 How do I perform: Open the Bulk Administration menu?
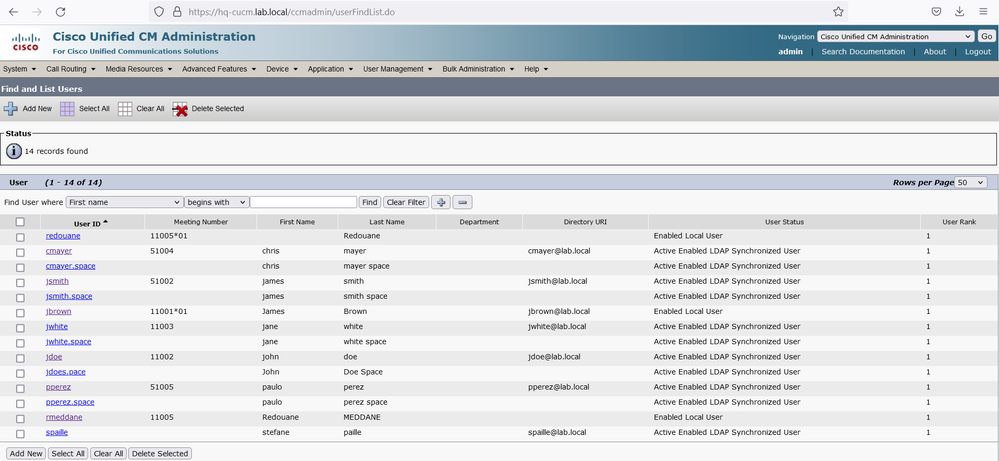pos(478,69)
